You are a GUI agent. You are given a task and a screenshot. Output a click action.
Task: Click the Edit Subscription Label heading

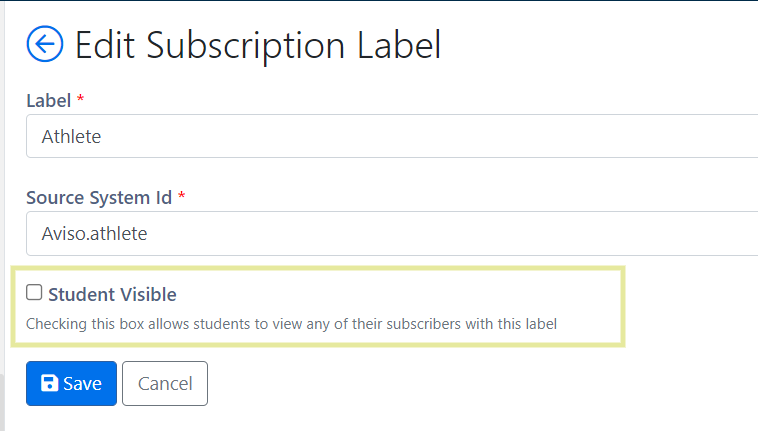pyautogui.click(x=258, y=45)
